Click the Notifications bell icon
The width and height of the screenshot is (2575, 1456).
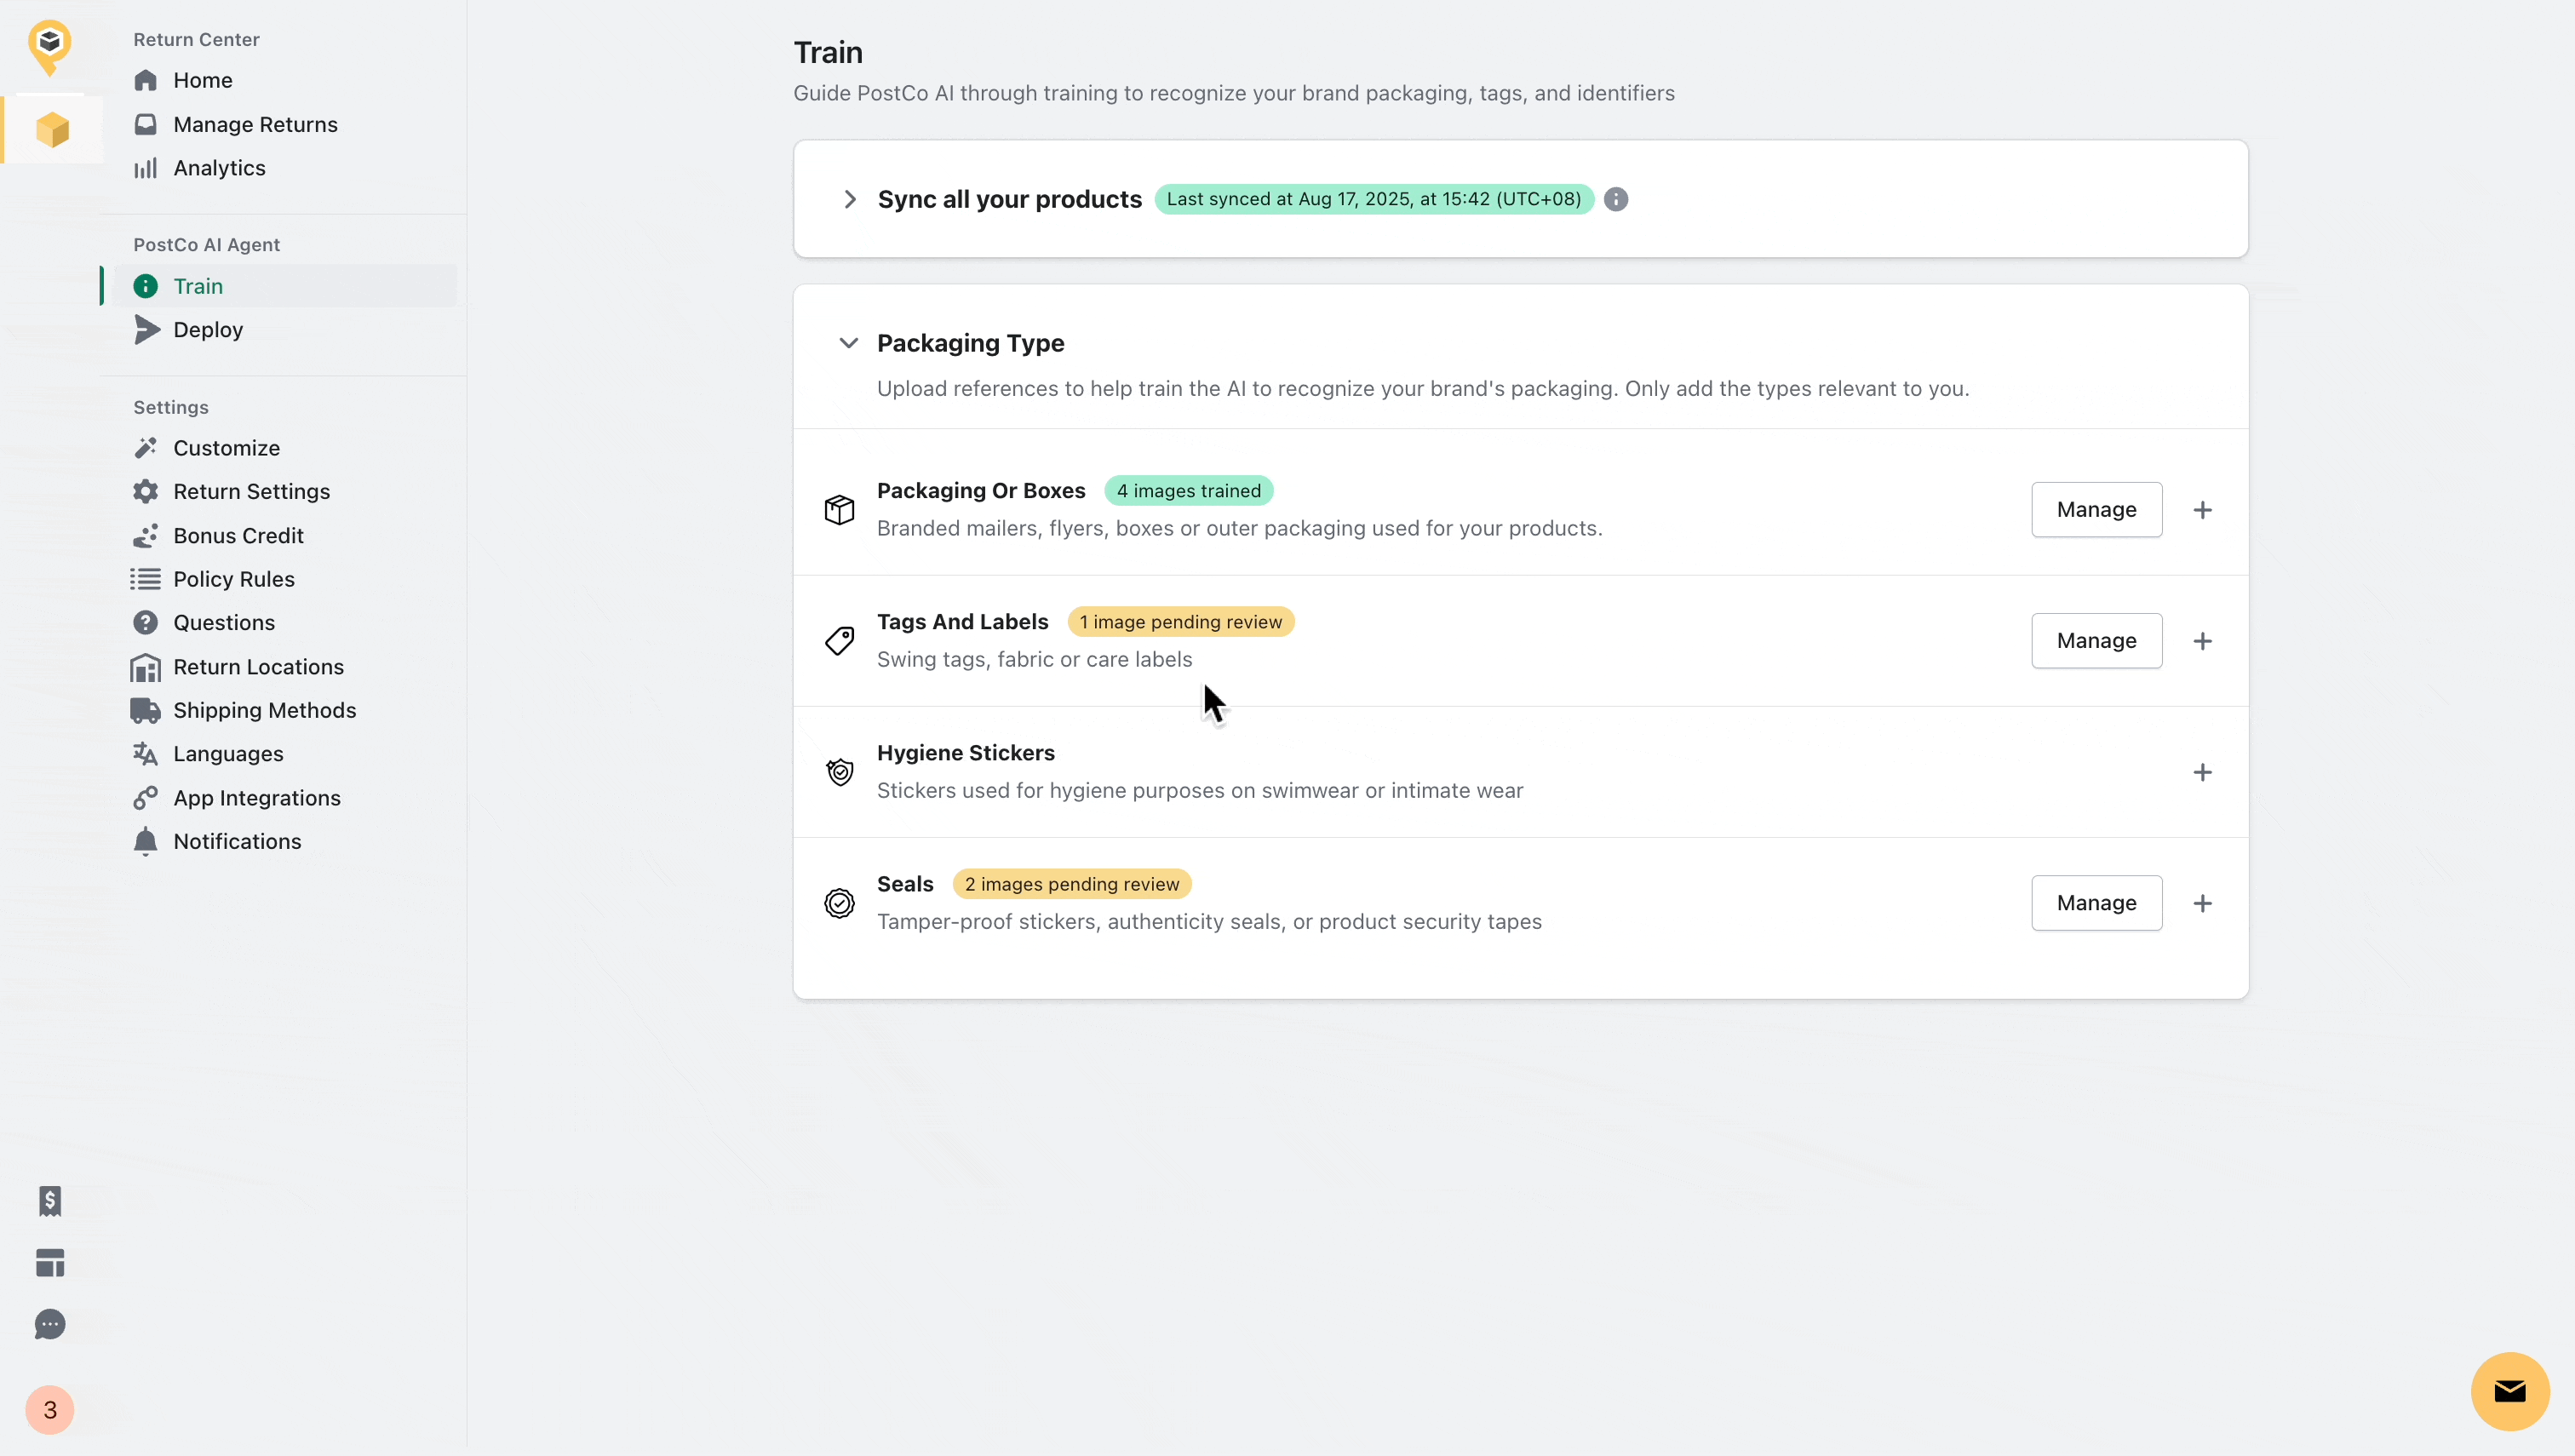pyautogui.click(x=146, y=842)
